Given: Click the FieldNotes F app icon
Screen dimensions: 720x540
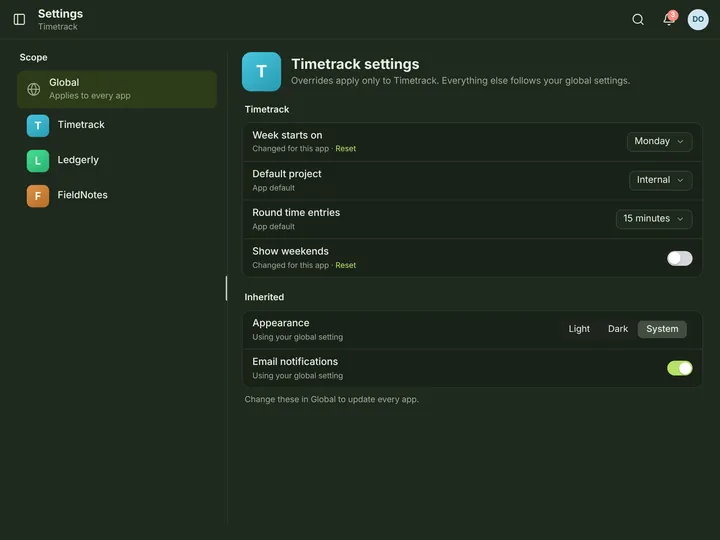Looking at the screenshot, I should coord(38,196).
